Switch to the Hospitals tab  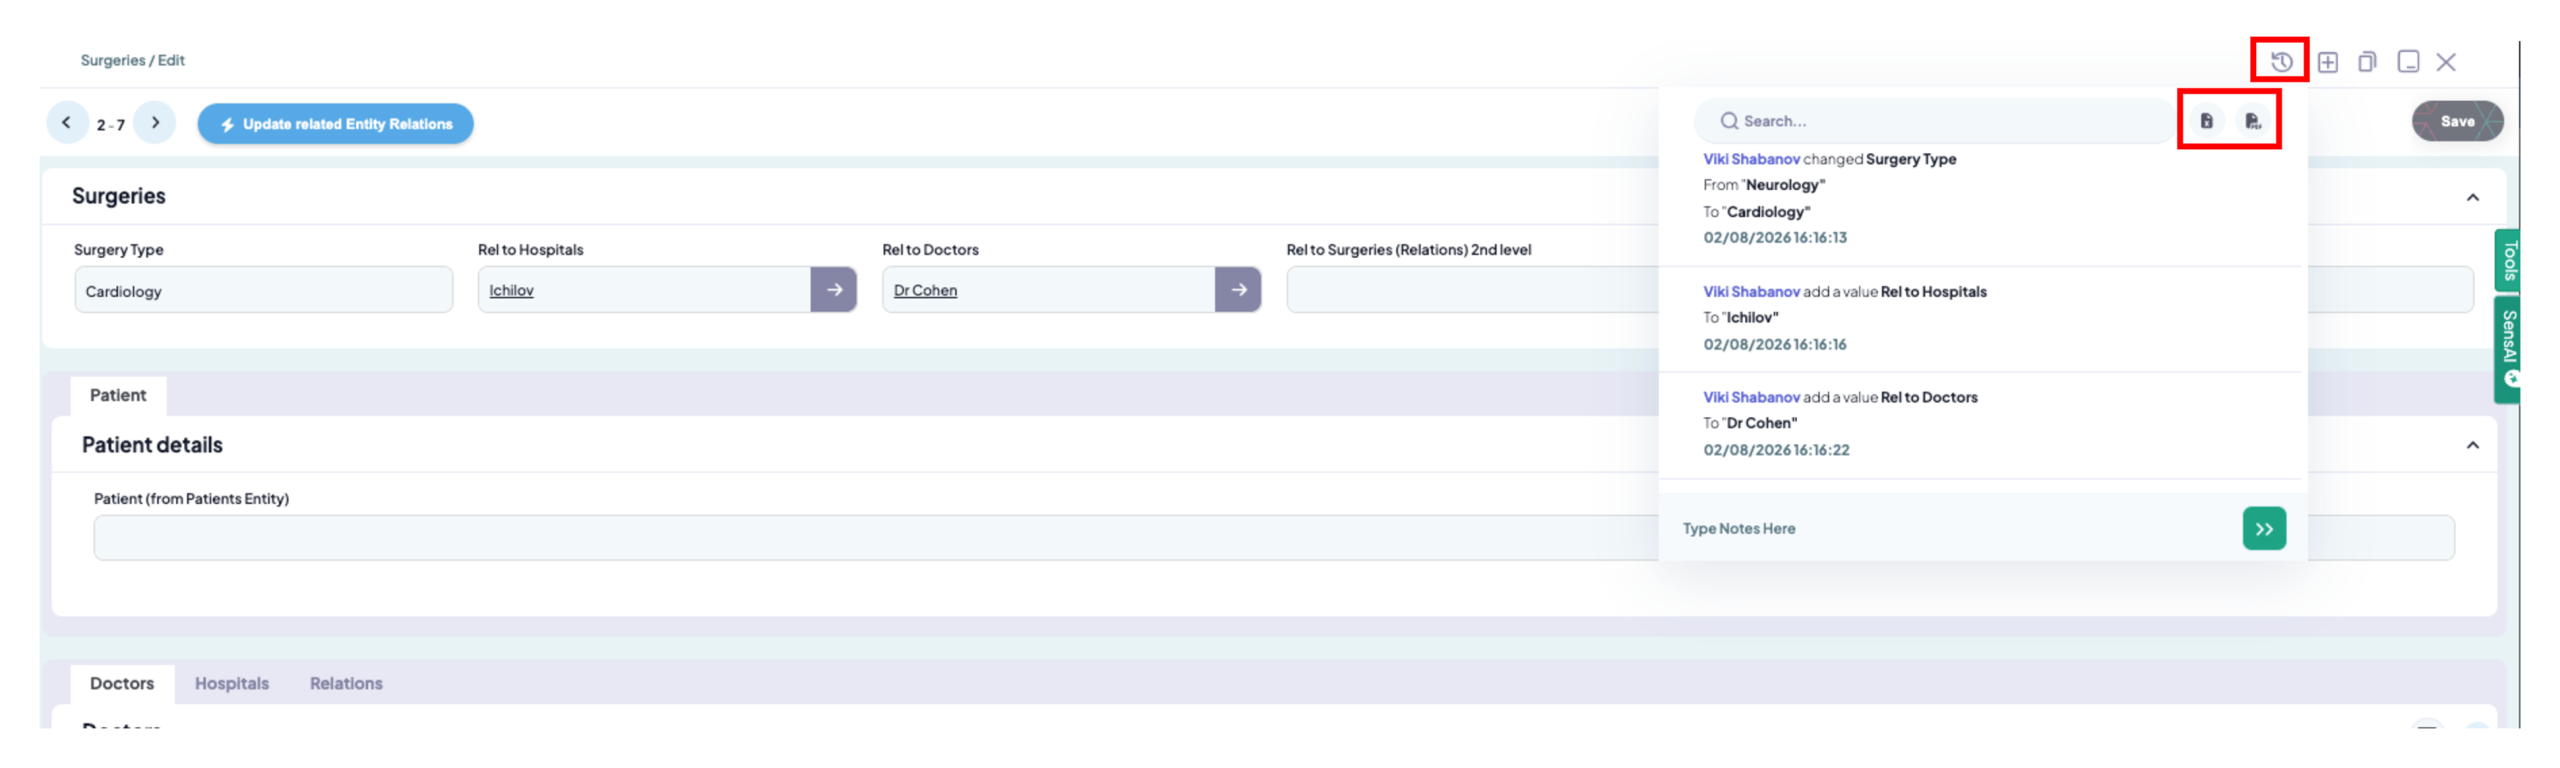pyautogui.click(x=232, y=684)
